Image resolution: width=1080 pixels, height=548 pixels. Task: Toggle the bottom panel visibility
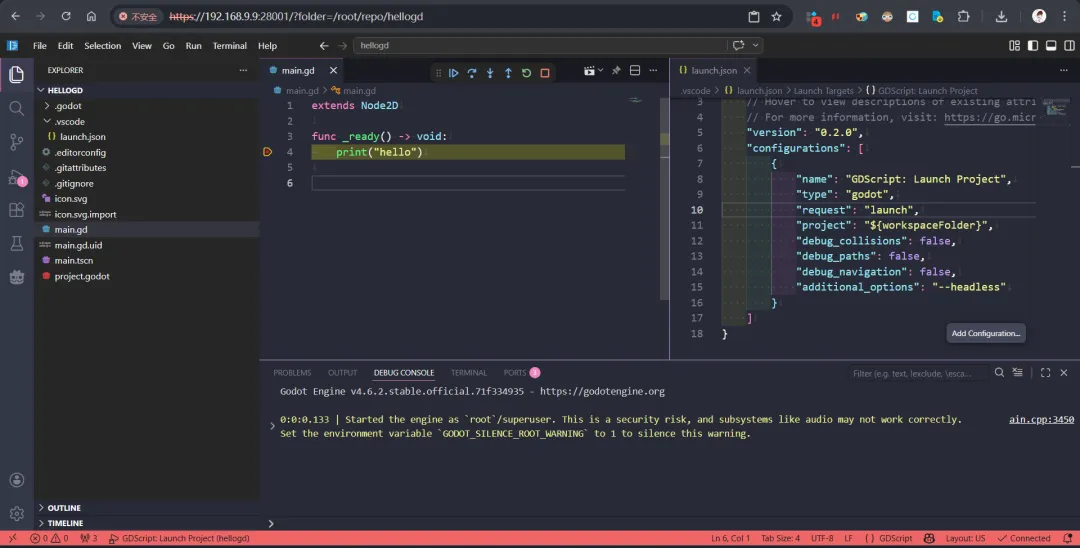1051,45
